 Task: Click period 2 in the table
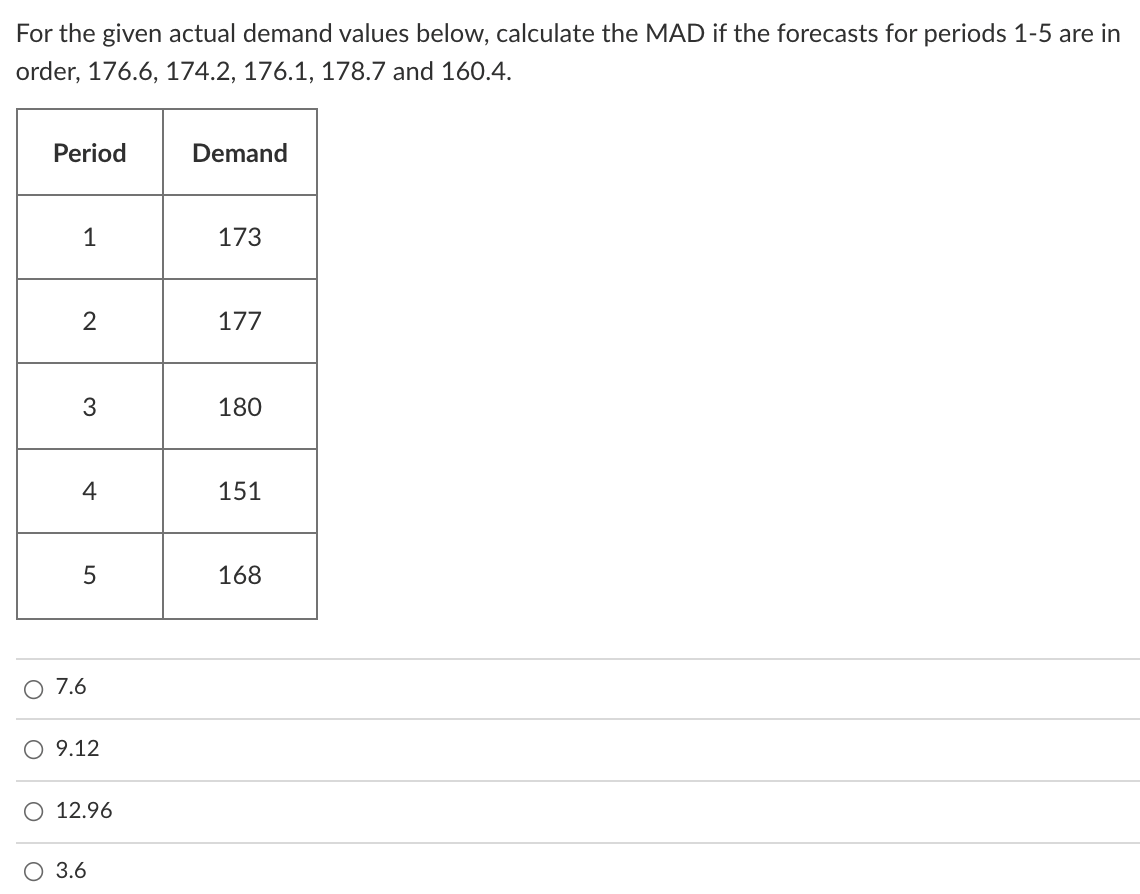89,321
